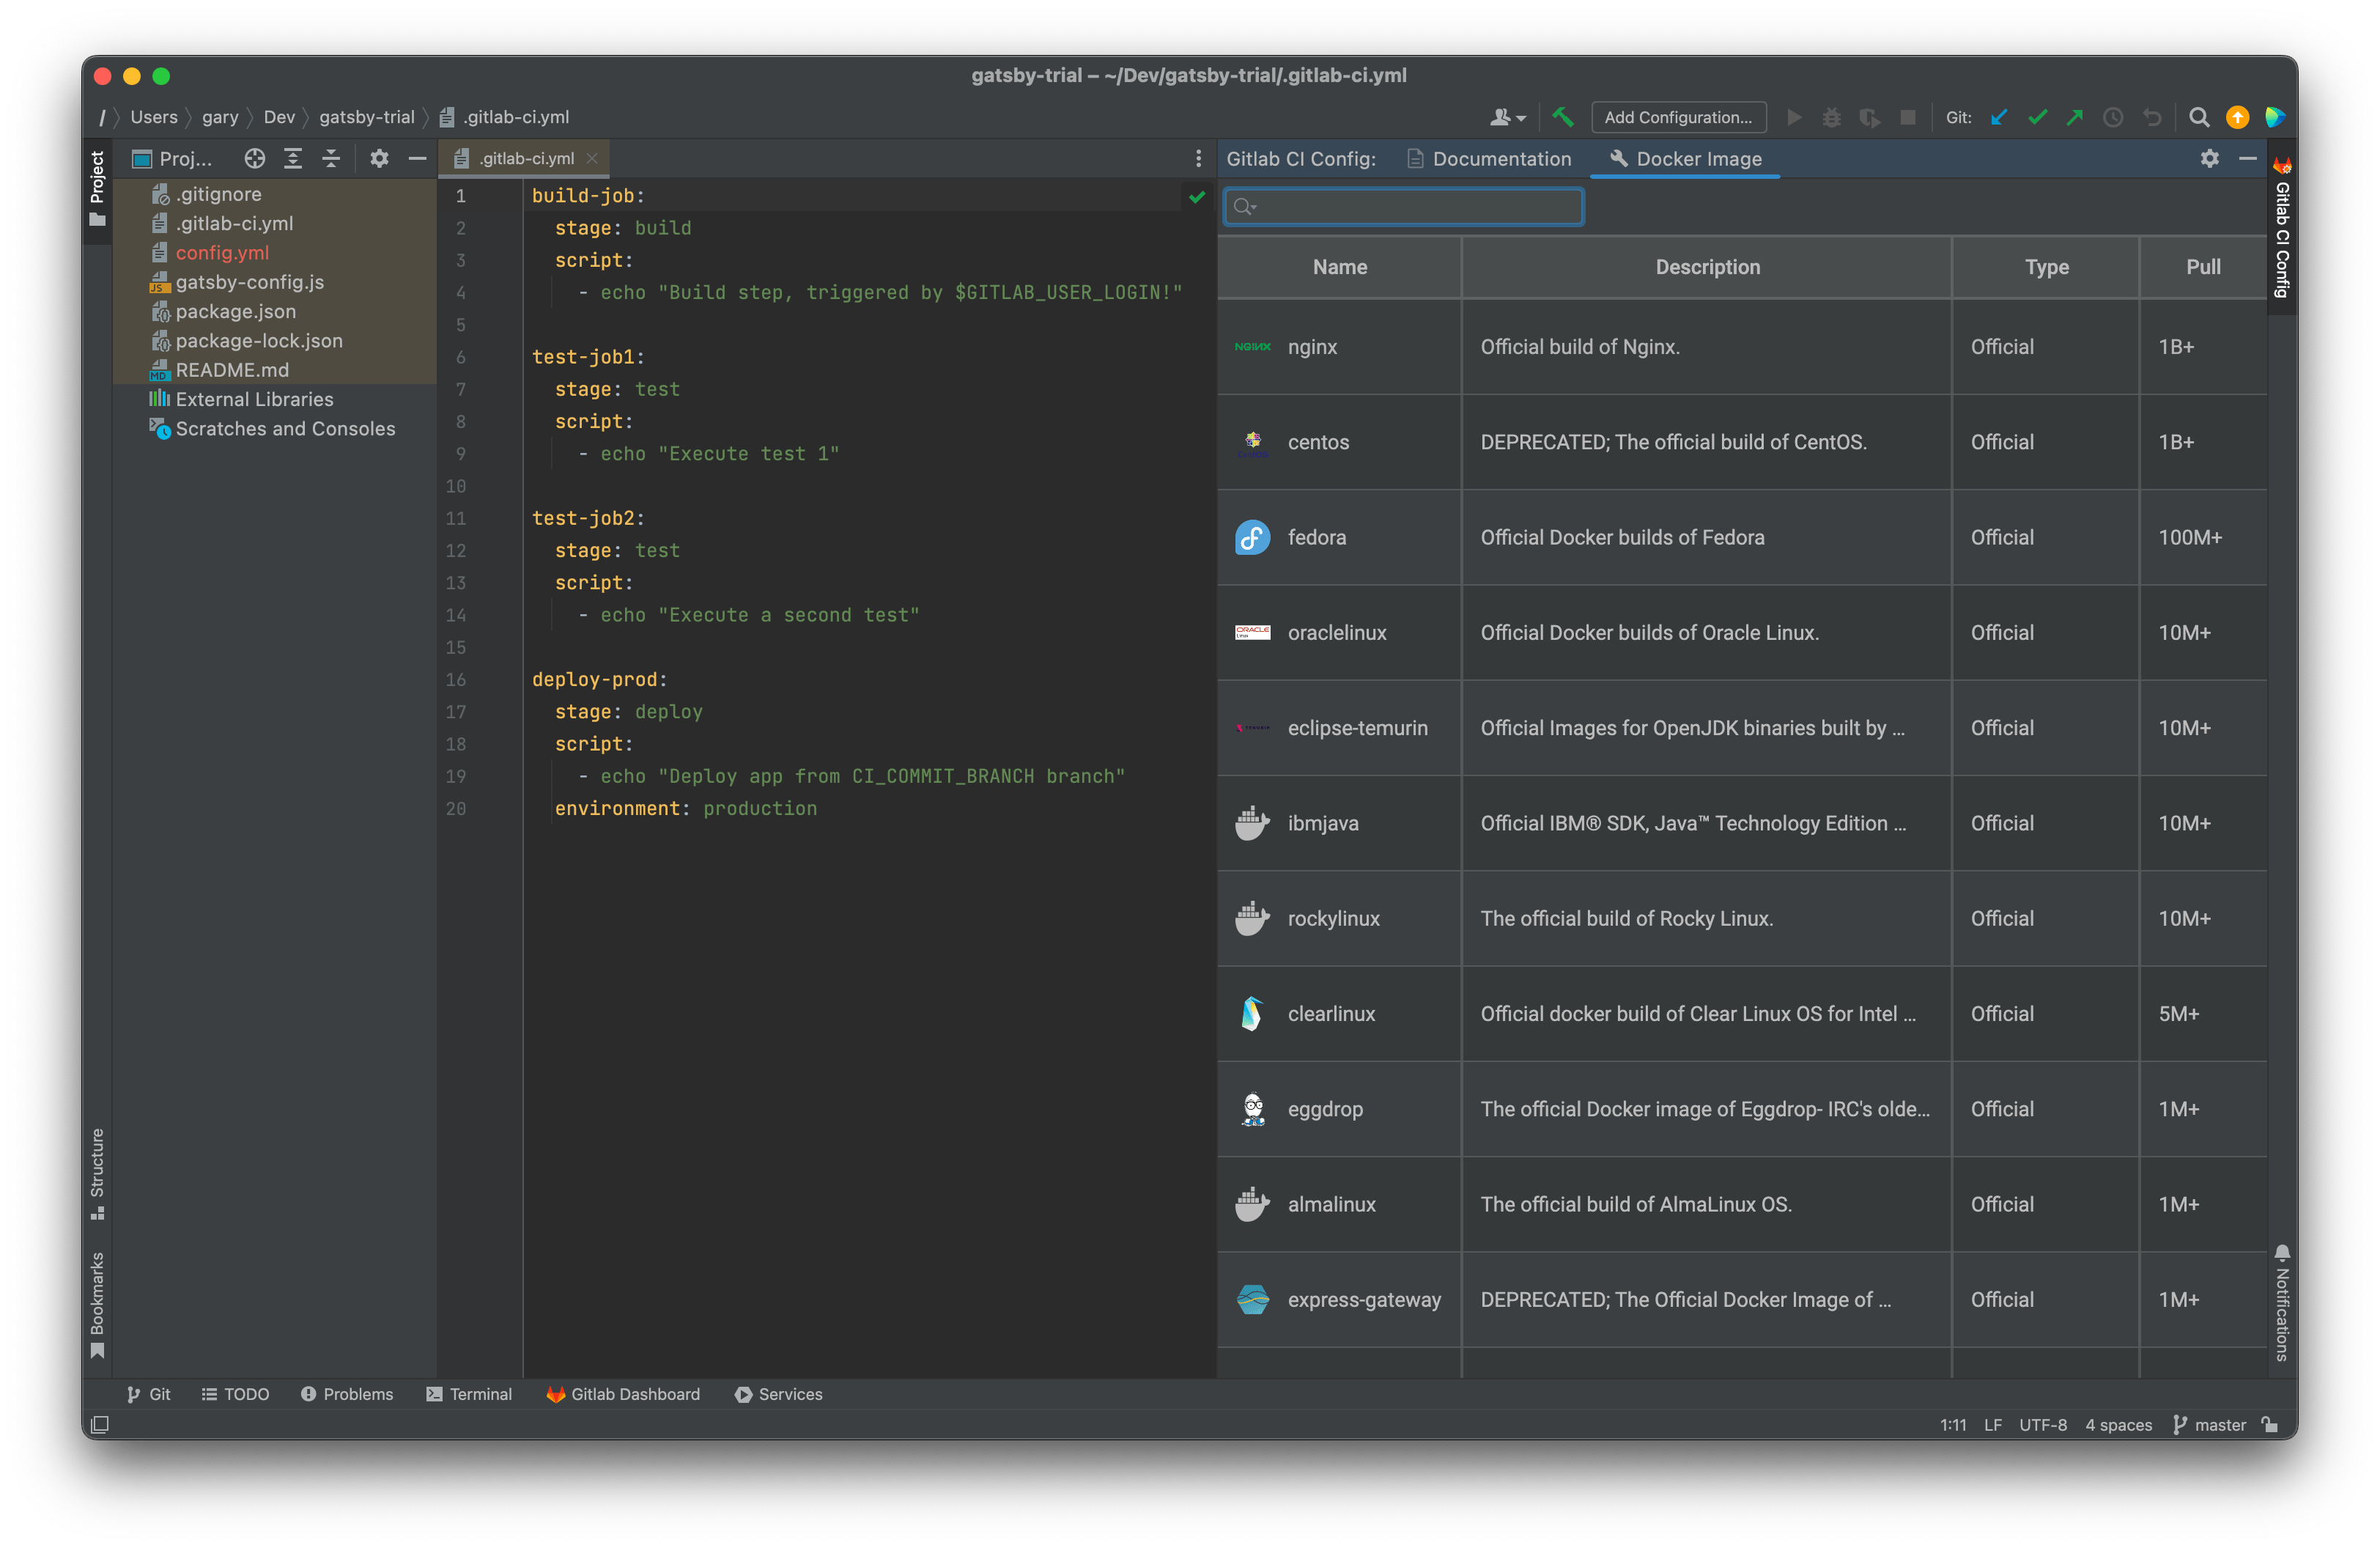Commit changes via the green checkmark Git icon
The image size is (2380, 1548).
[2038, 117]
